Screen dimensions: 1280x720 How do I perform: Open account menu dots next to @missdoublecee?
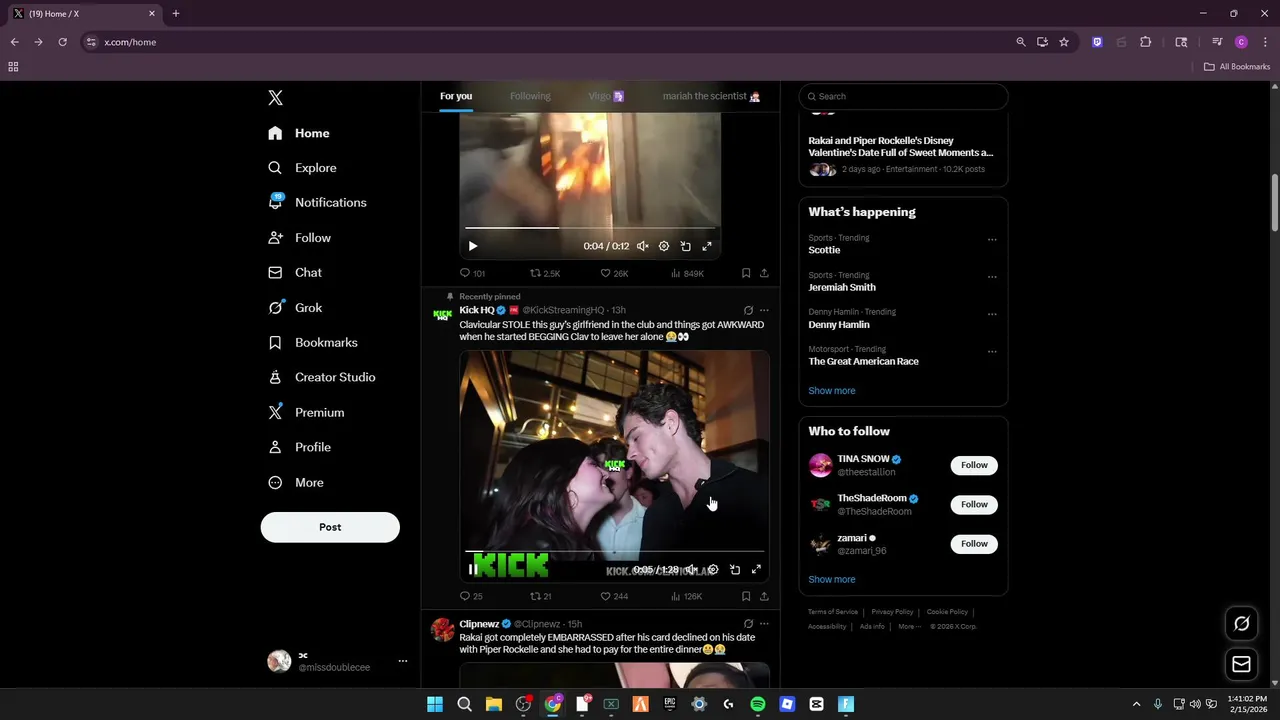[x=403, y=661]
